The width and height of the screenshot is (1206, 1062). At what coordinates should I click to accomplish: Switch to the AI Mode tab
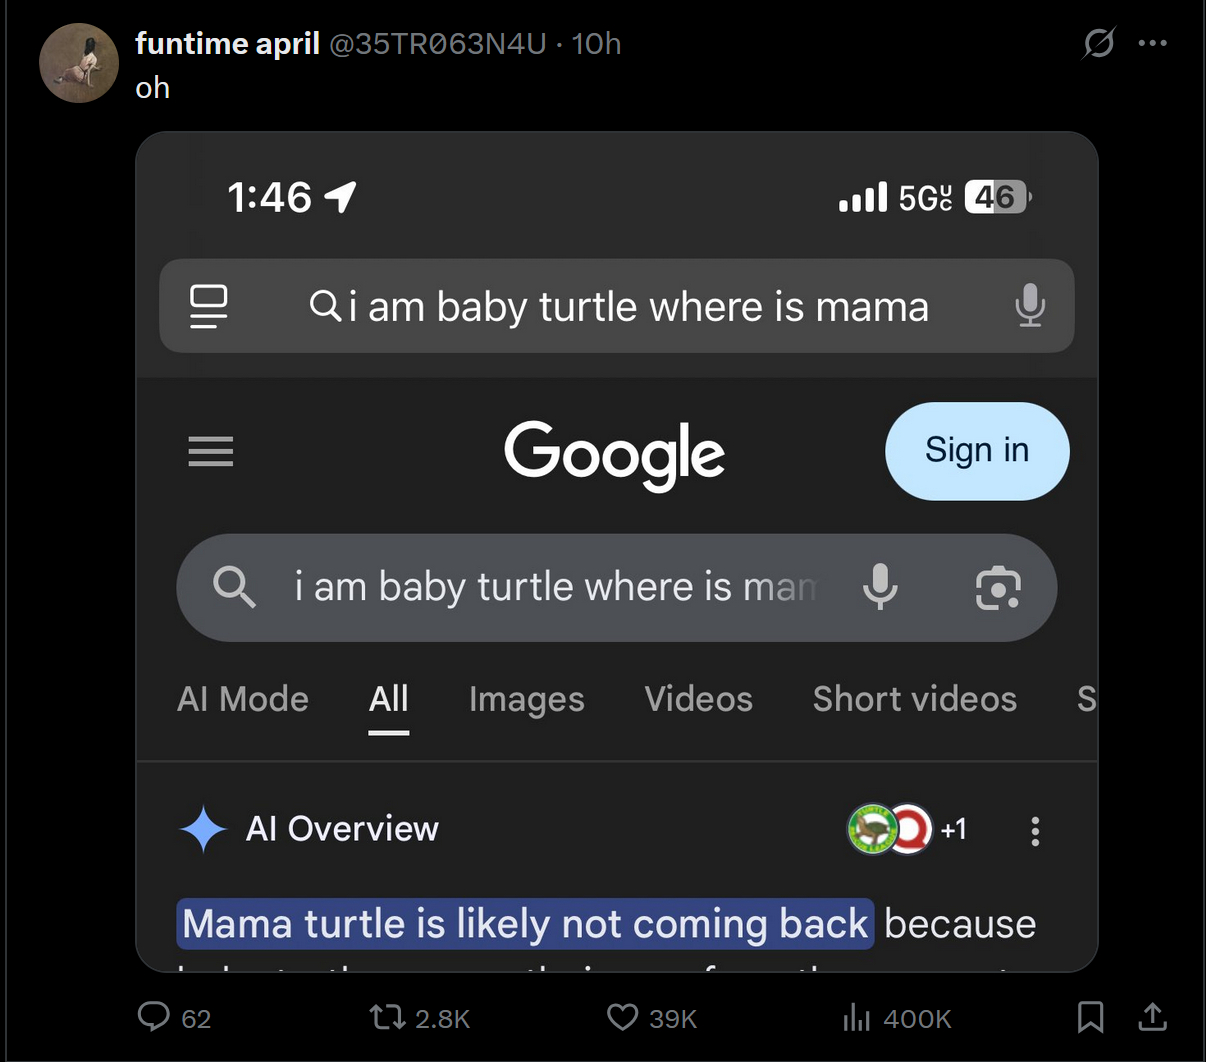coord(243,699)
